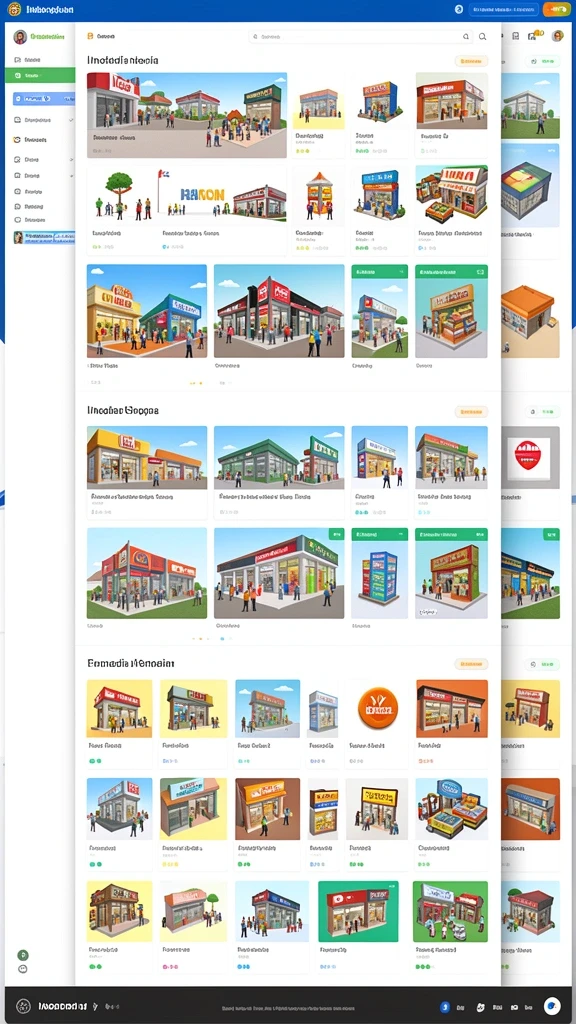Screen dimensions: 576x1024
Task: Select the green highlighted sidebar item
Action: coord(40,75)
